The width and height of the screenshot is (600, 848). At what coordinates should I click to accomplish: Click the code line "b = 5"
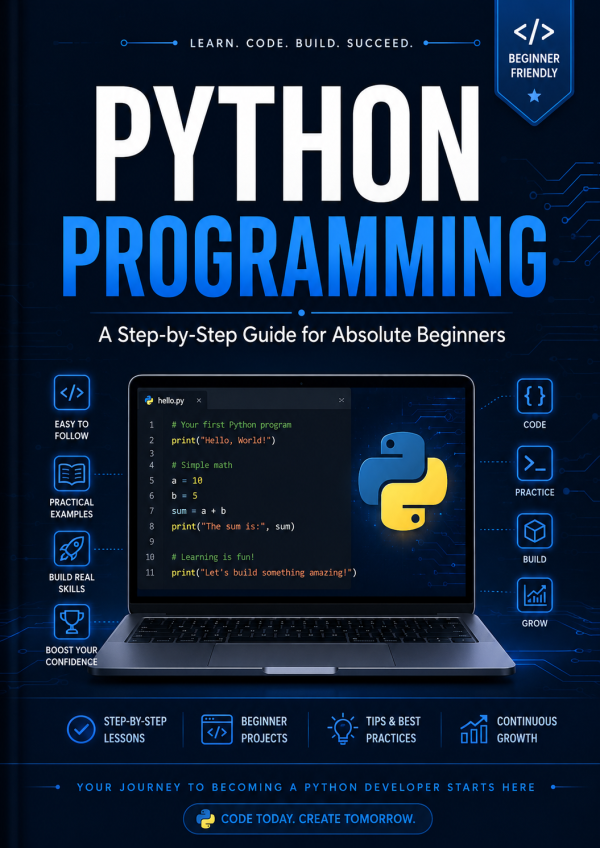(x=184, y=495)
